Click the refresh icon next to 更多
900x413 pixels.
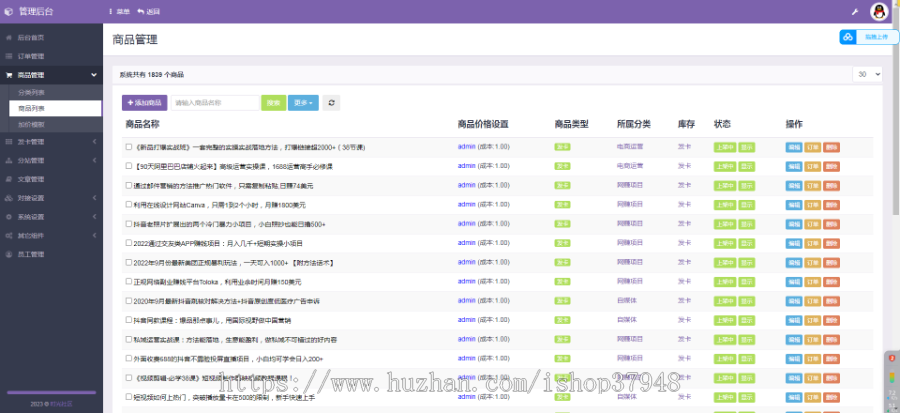point(331,103)
